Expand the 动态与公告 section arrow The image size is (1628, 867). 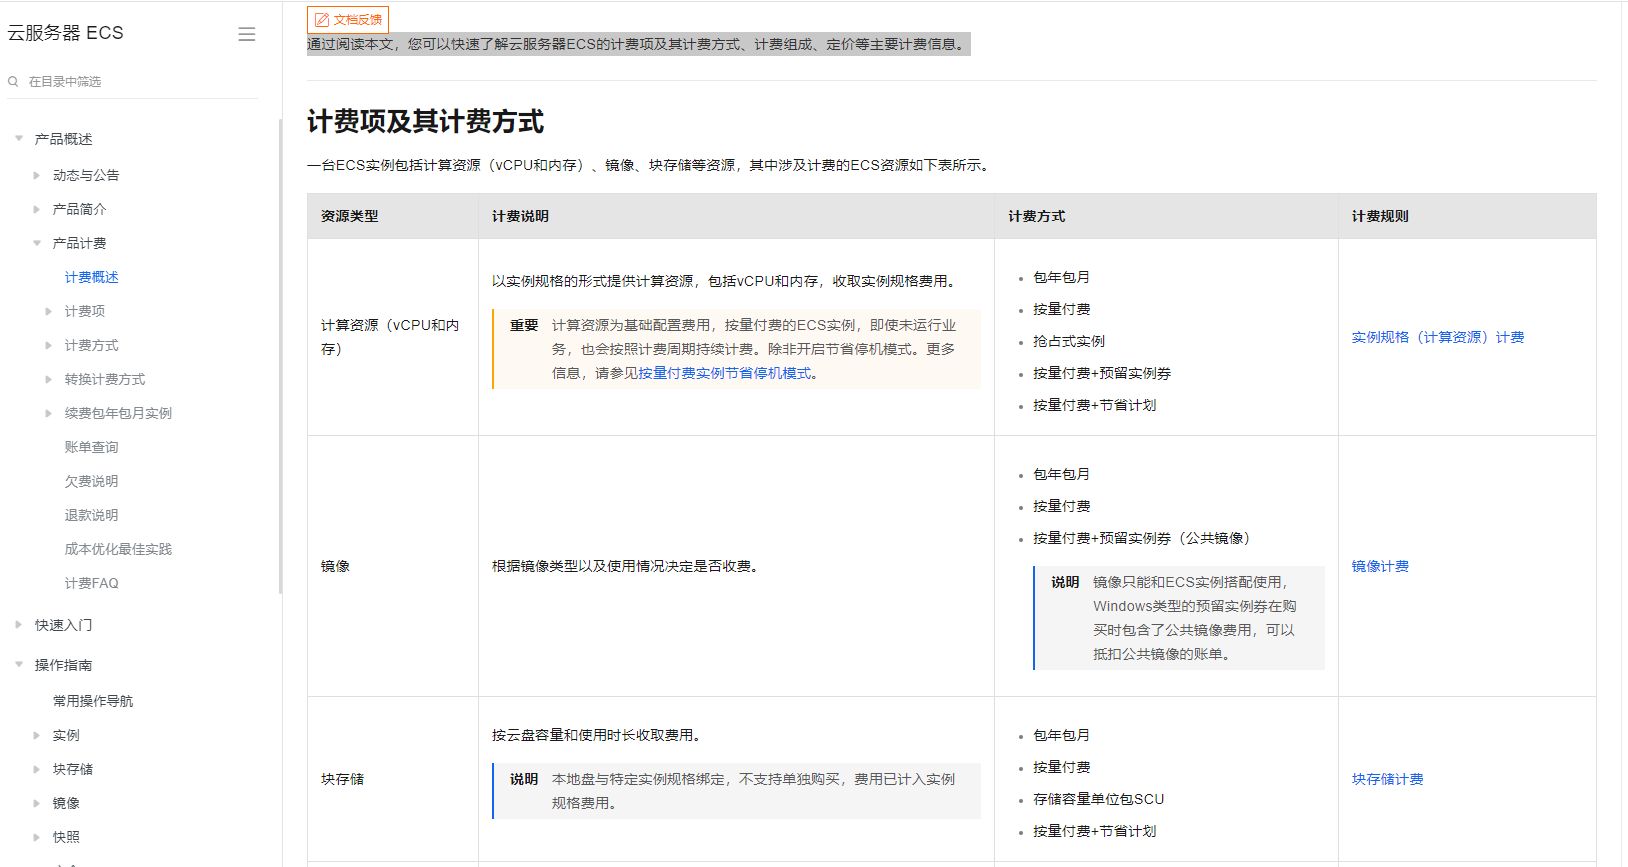pos(37,175)
